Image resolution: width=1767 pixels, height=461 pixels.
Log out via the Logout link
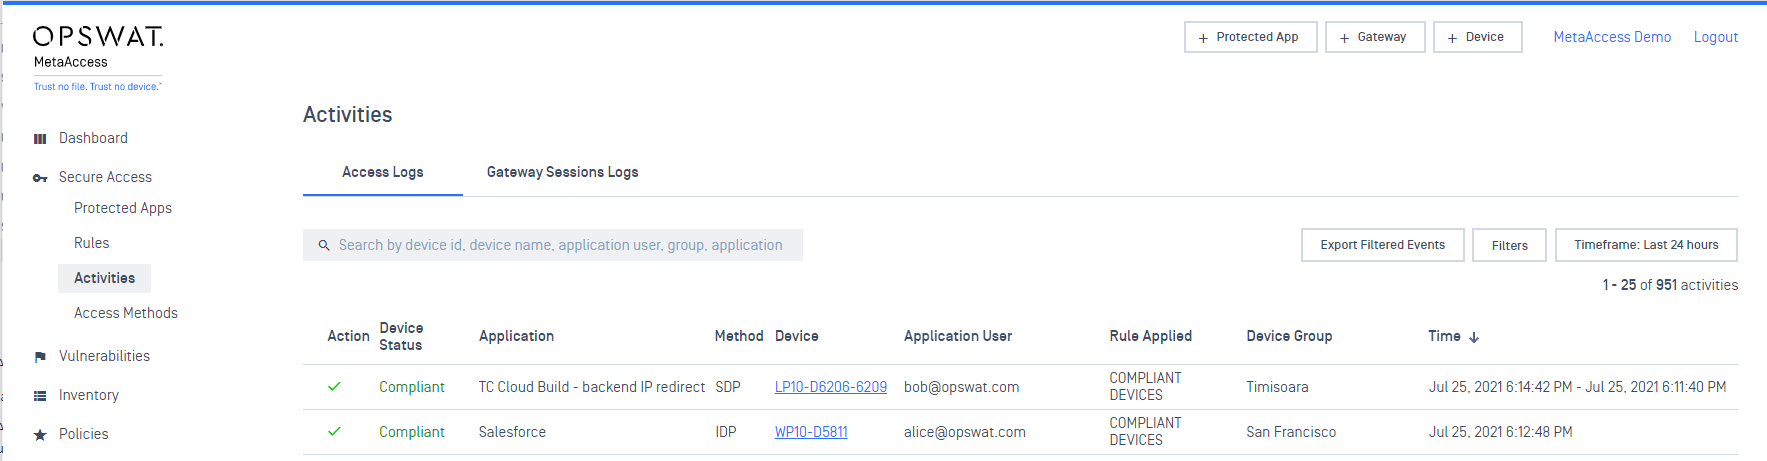pos(1716,37)
